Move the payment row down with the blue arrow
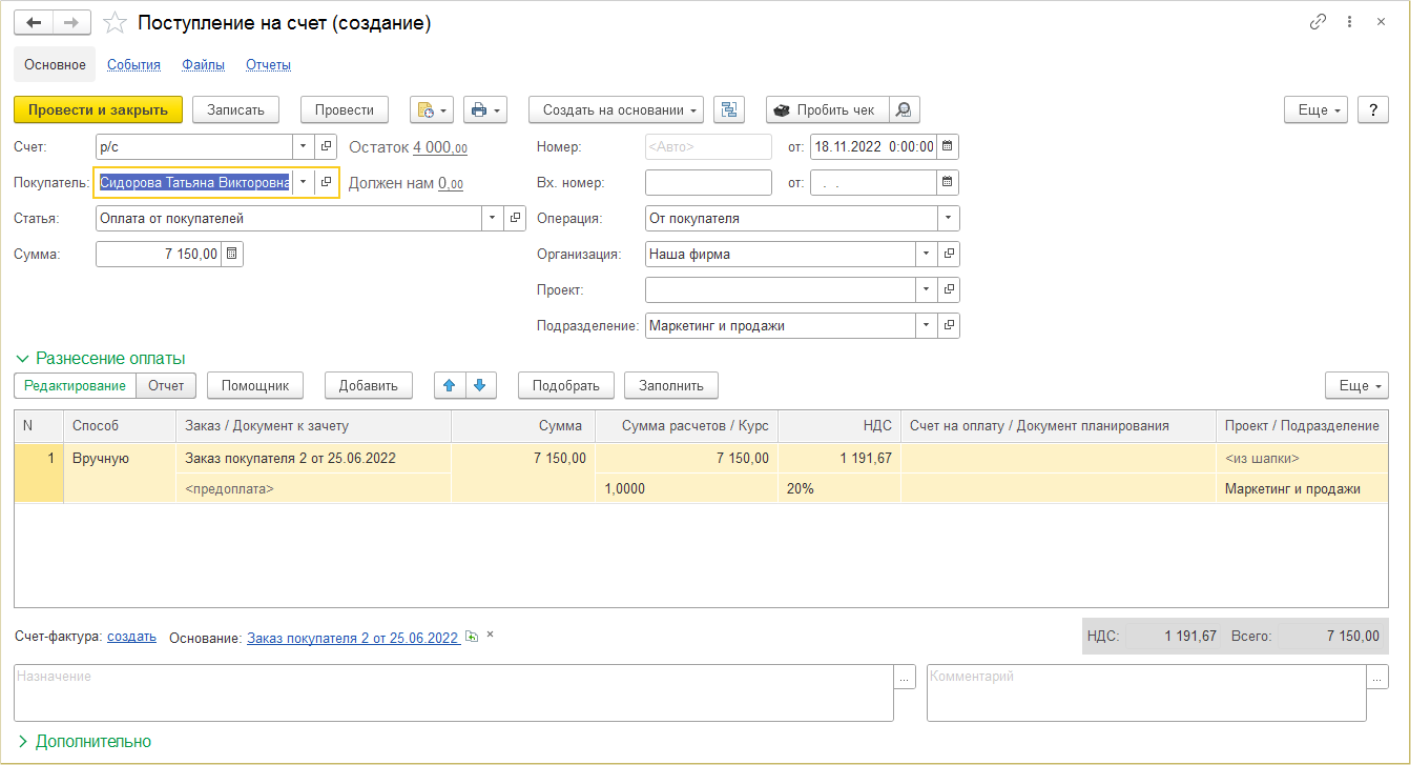 (481, 385)
